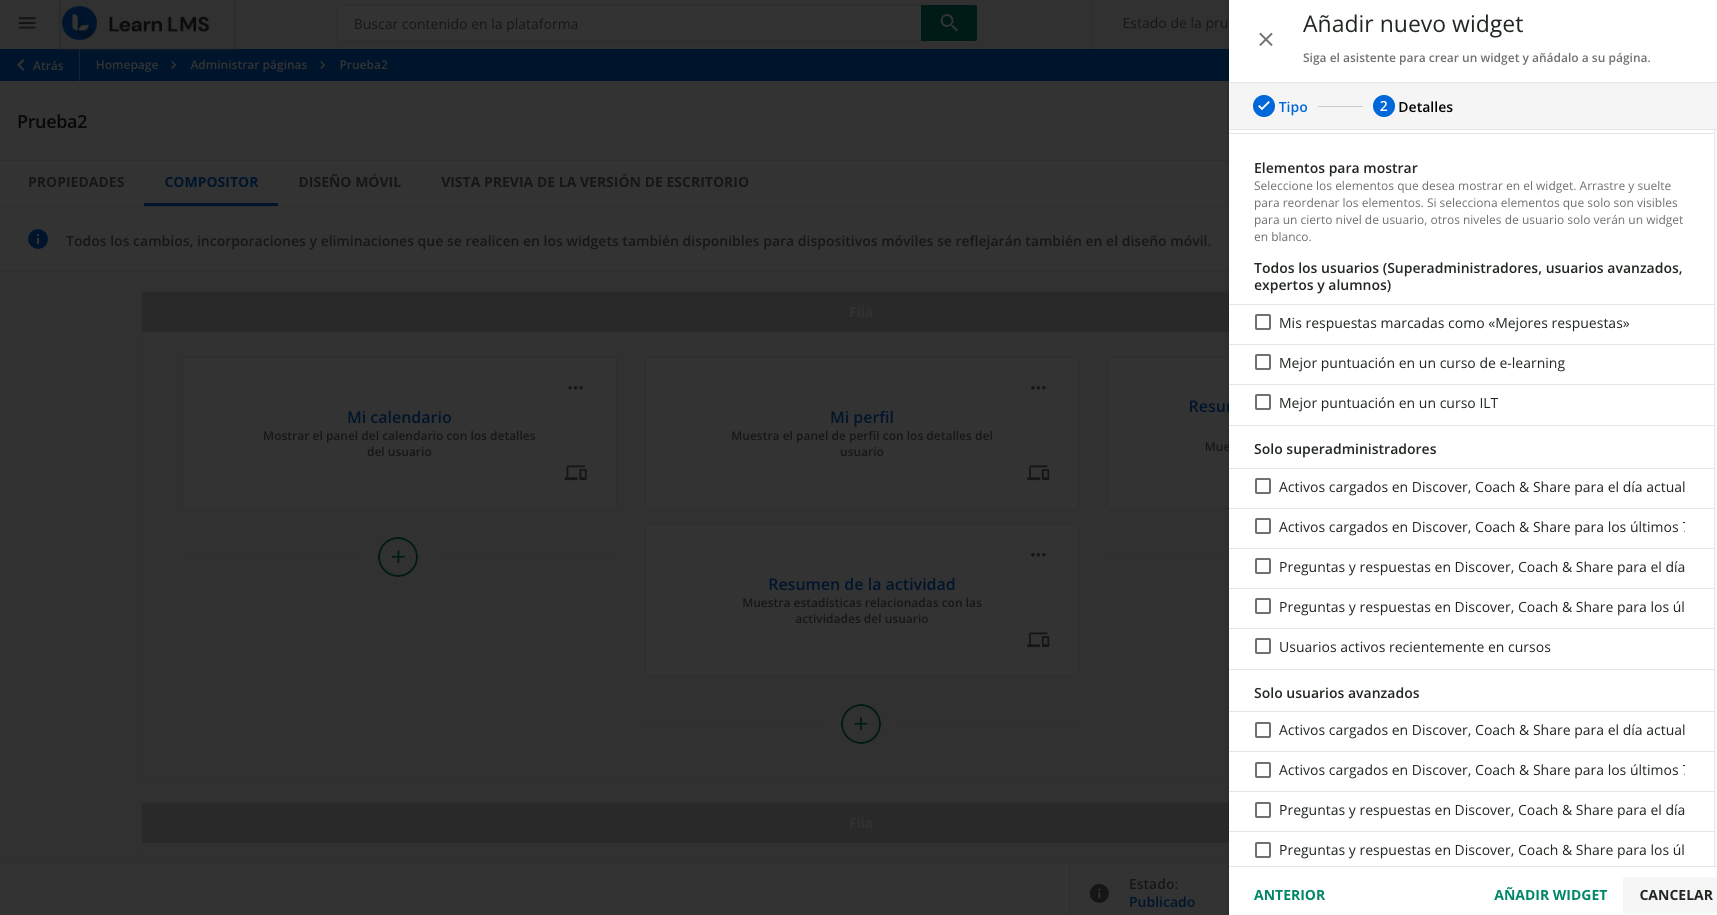
Task: Click the device icon on Resumen de la actividad
Action: click(x=1038, y=640)
